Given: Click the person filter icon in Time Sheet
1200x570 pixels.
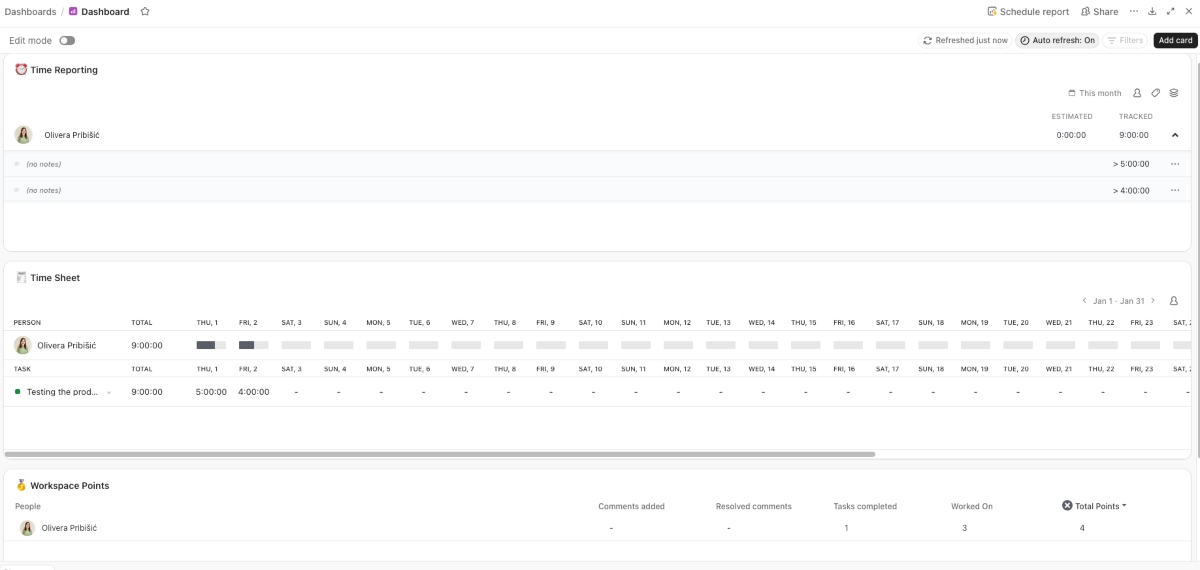Looking at the screenshot, I should point(1174,301).
